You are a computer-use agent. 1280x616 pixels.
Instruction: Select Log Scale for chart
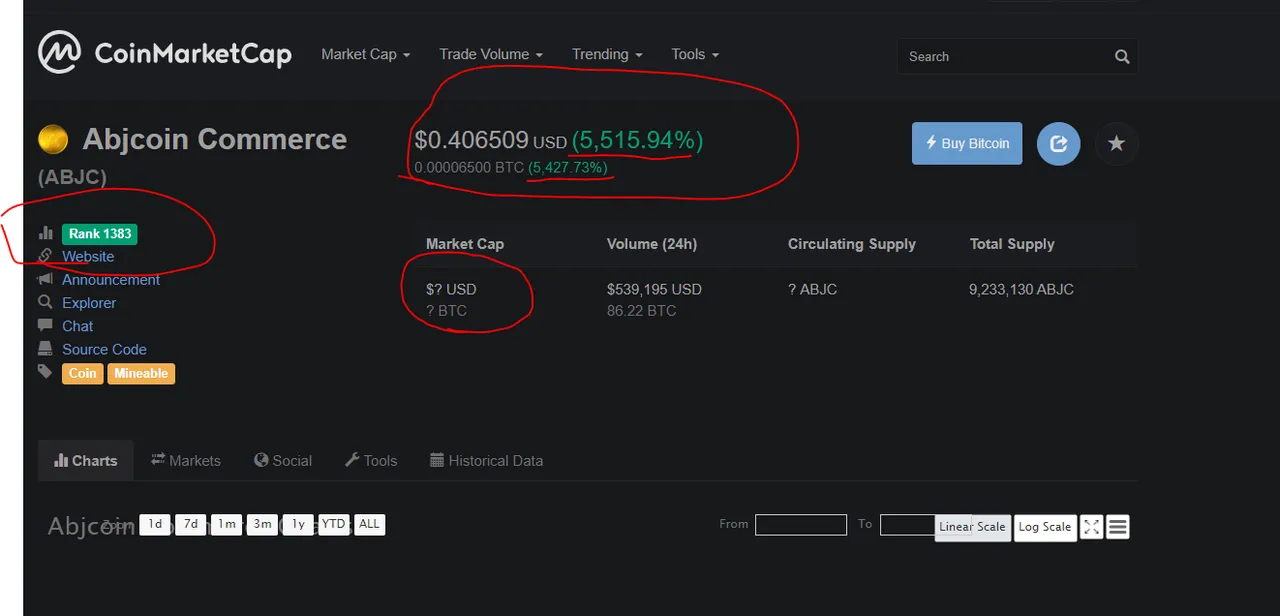point(1045,527)
